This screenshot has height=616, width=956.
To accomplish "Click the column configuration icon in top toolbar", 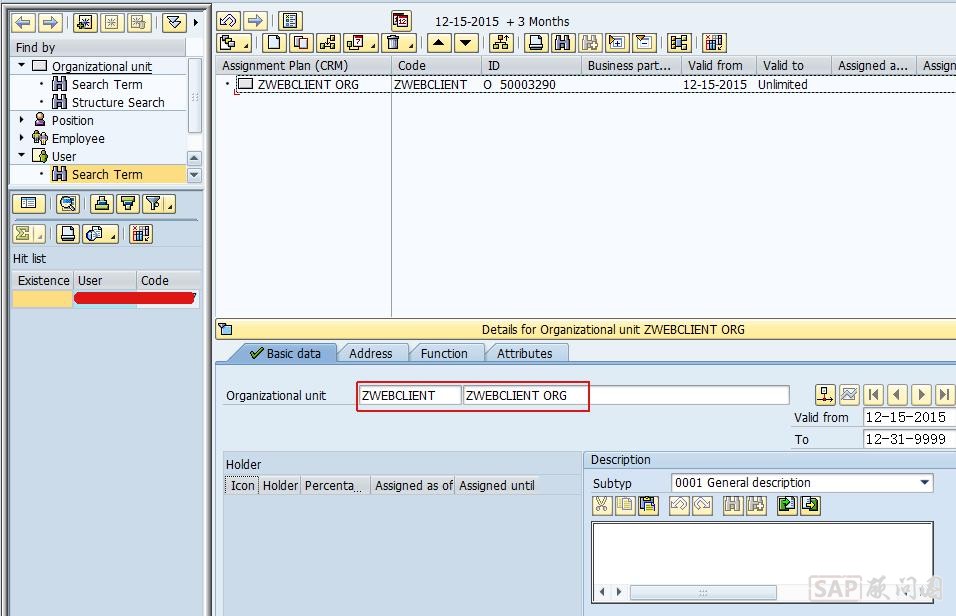I will [713, 43].
